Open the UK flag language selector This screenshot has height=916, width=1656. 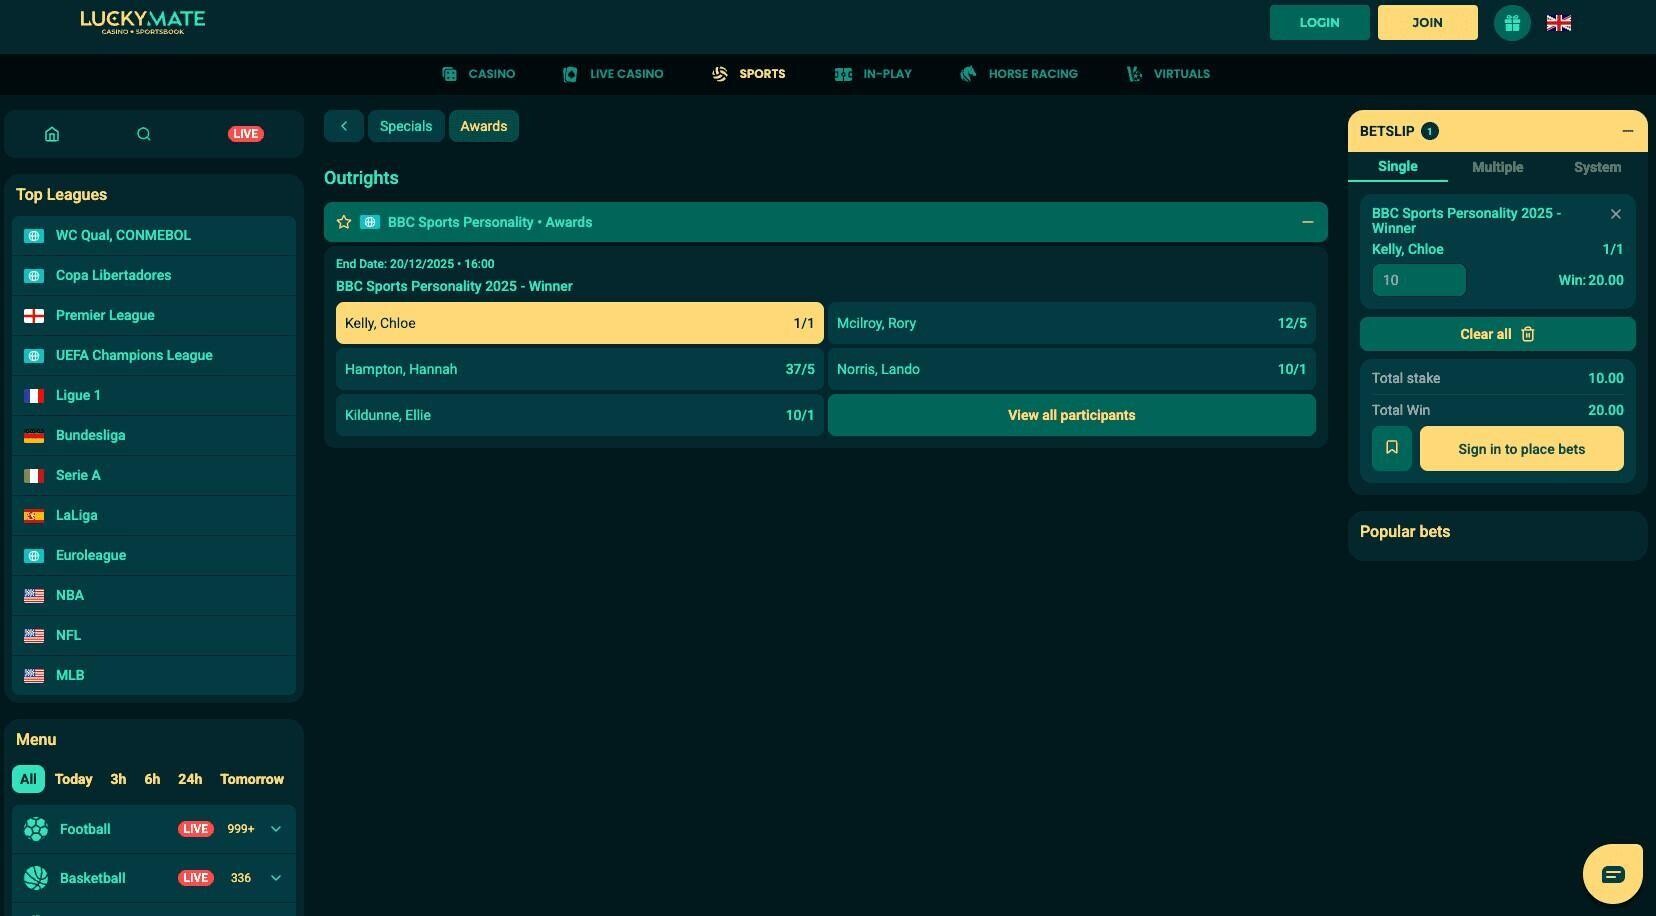point(1558,23)
